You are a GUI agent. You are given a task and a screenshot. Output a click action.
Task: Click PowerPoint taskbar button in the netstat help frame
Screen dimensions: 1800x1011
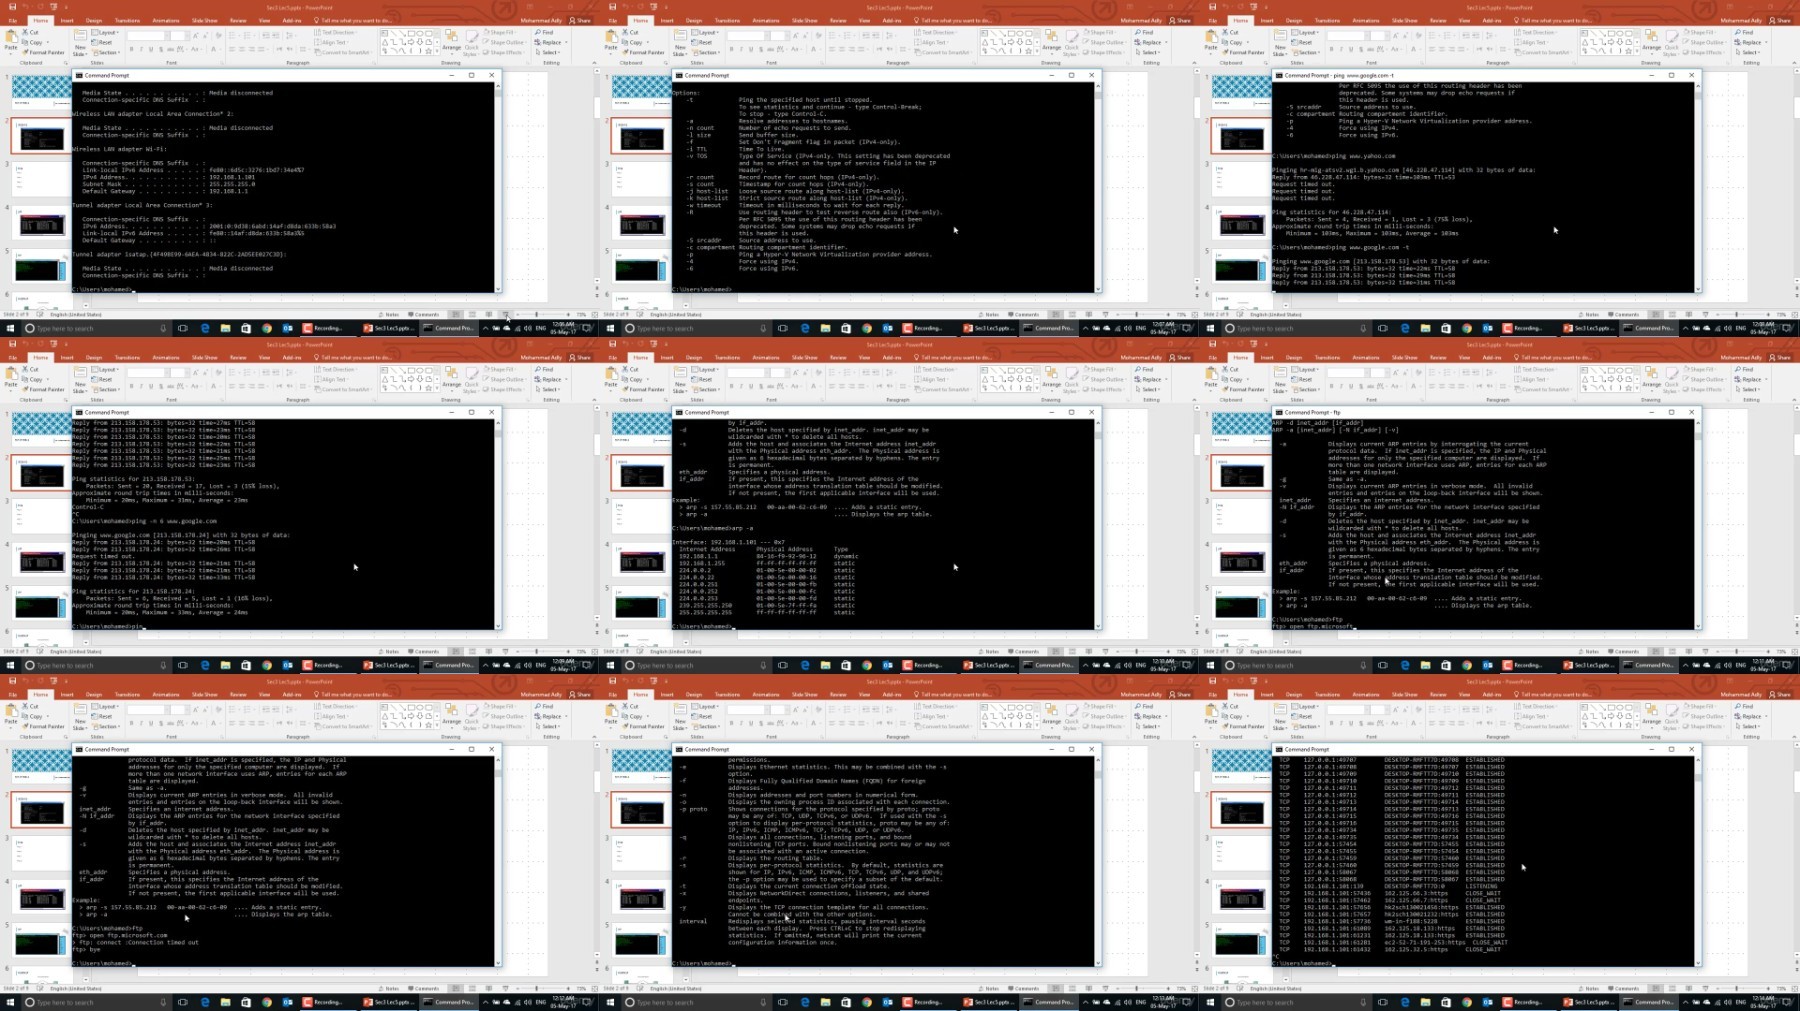[988, 1002]
